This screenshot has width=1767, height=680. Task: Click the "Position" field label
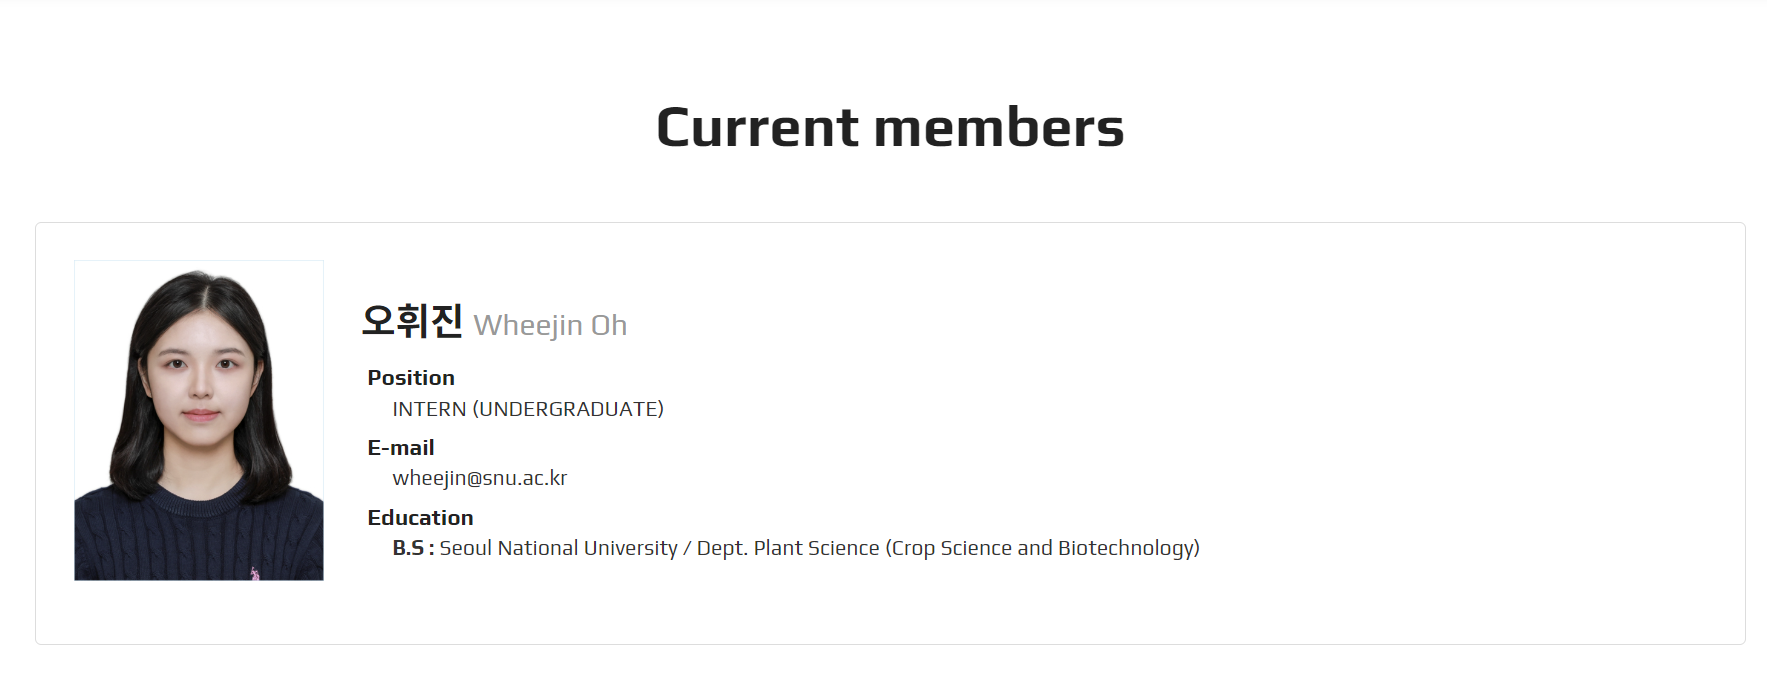(411, 378)
